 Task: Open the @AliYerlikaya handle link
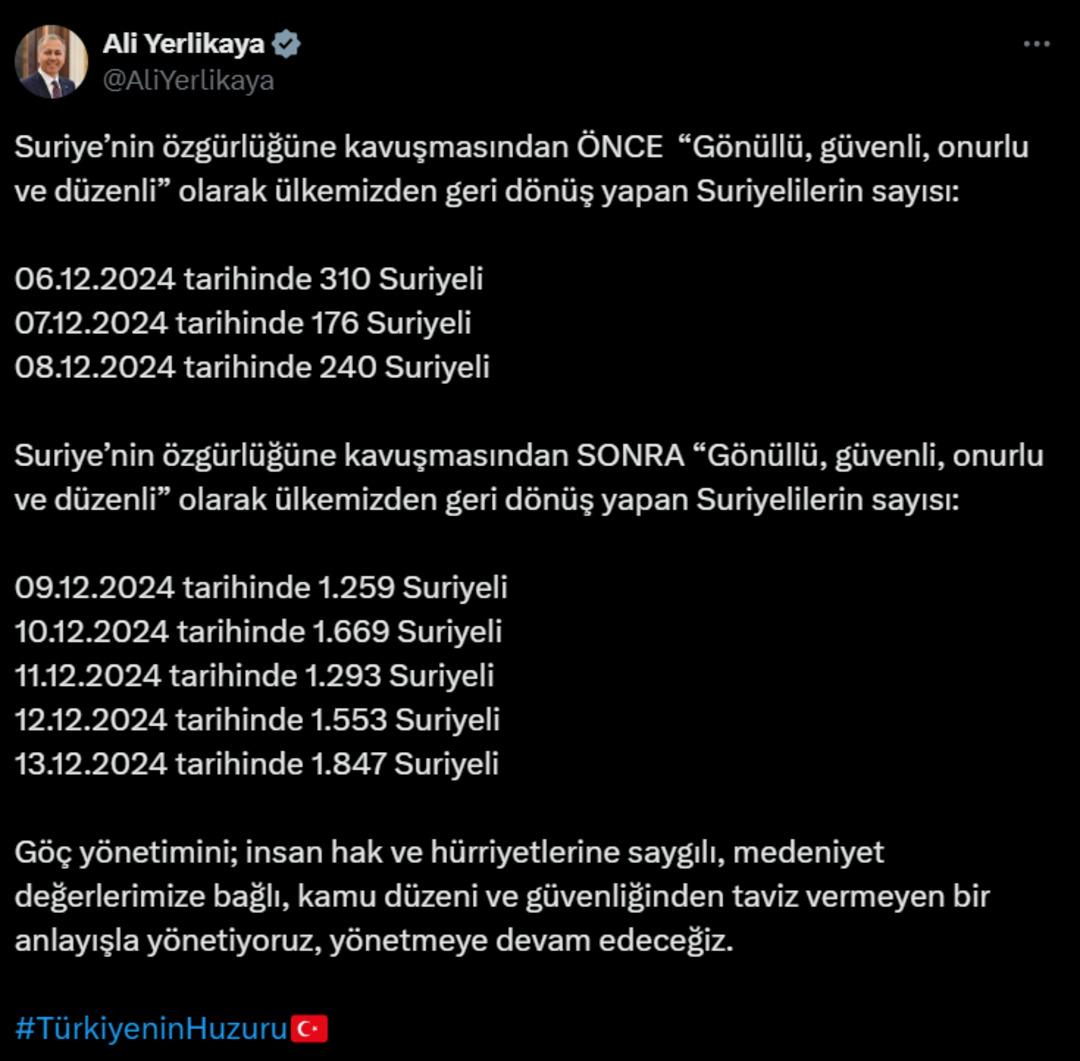click(188, 81)
